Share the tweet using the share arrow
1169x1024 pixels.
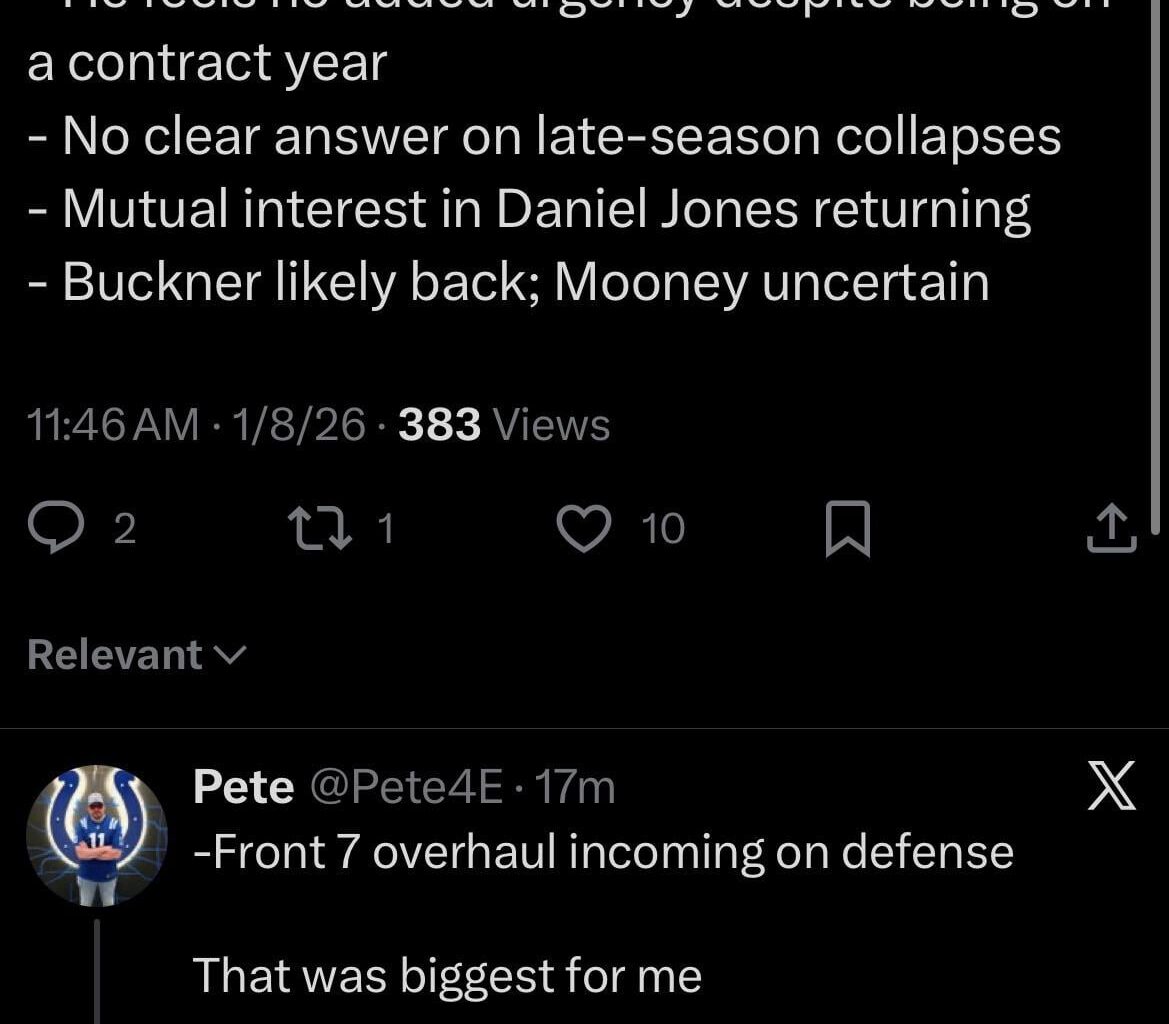(1110, 527)
